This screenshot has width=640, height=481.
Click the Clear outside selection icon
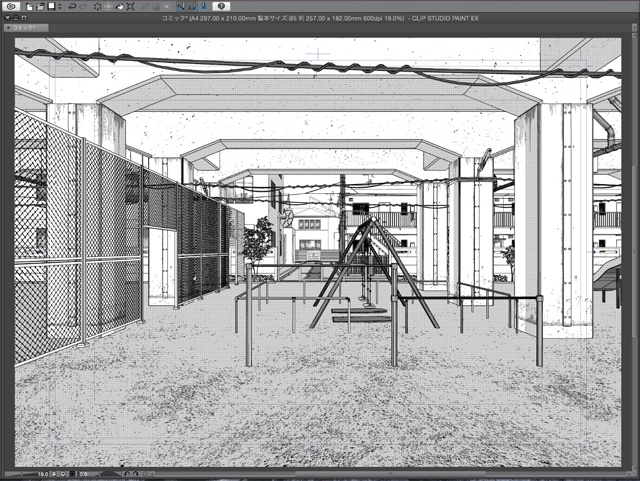pyautogui.click(x=109, y=6)
